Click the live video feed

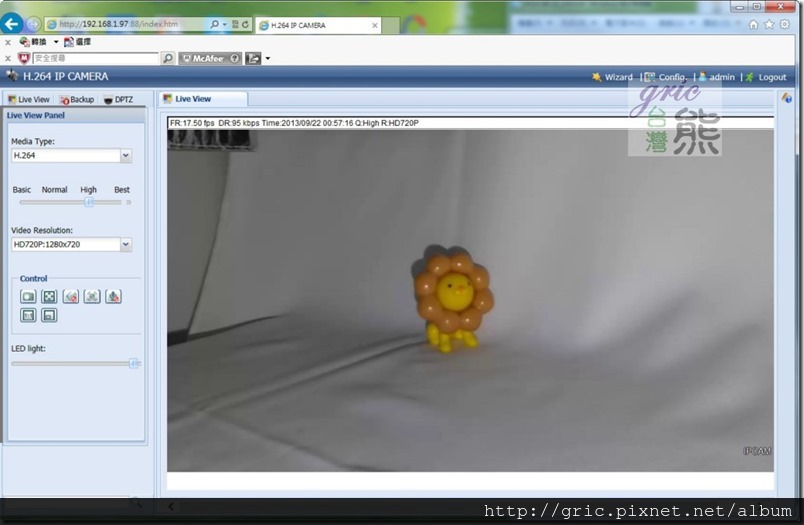(x=470, y=300)
